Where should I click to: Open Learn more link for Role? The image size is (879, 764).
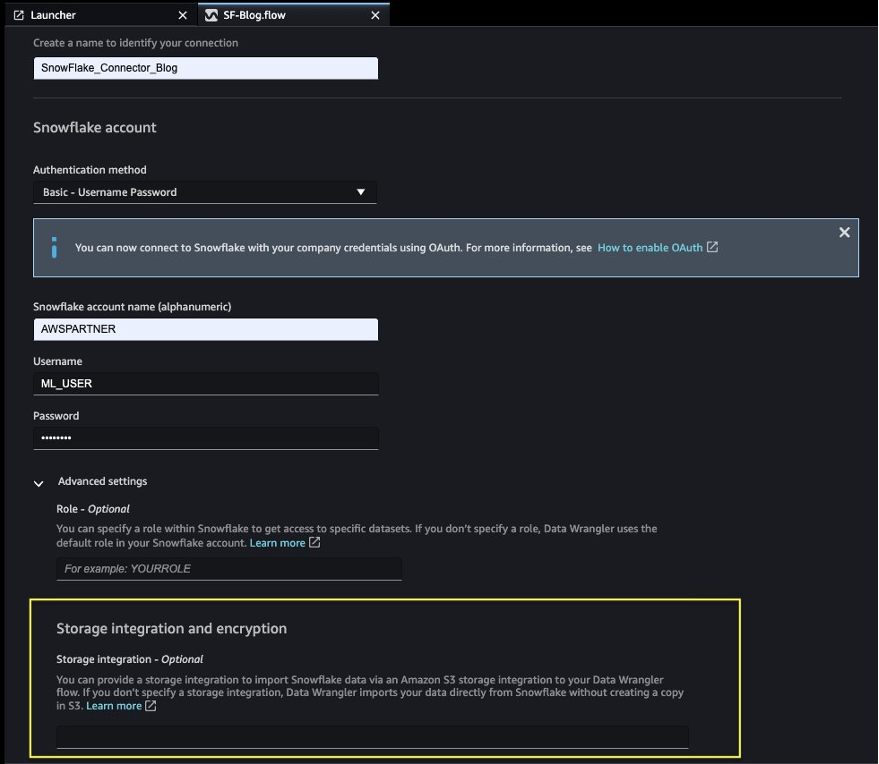point(277,543)
